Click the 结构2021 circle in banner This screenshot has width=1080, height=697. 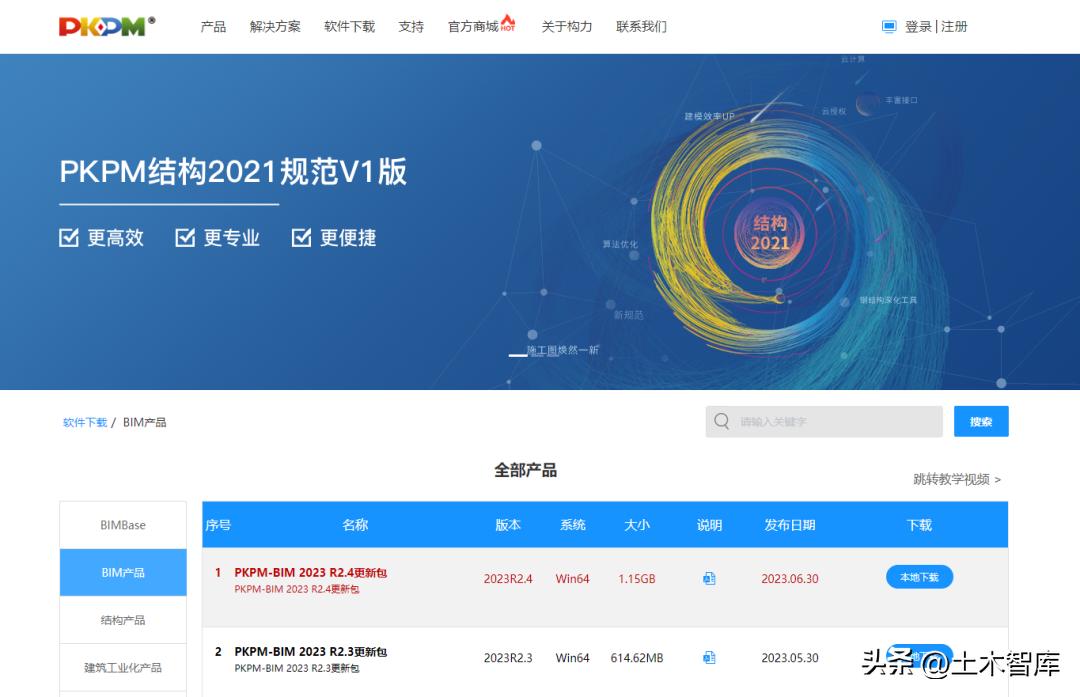point(769,233)
